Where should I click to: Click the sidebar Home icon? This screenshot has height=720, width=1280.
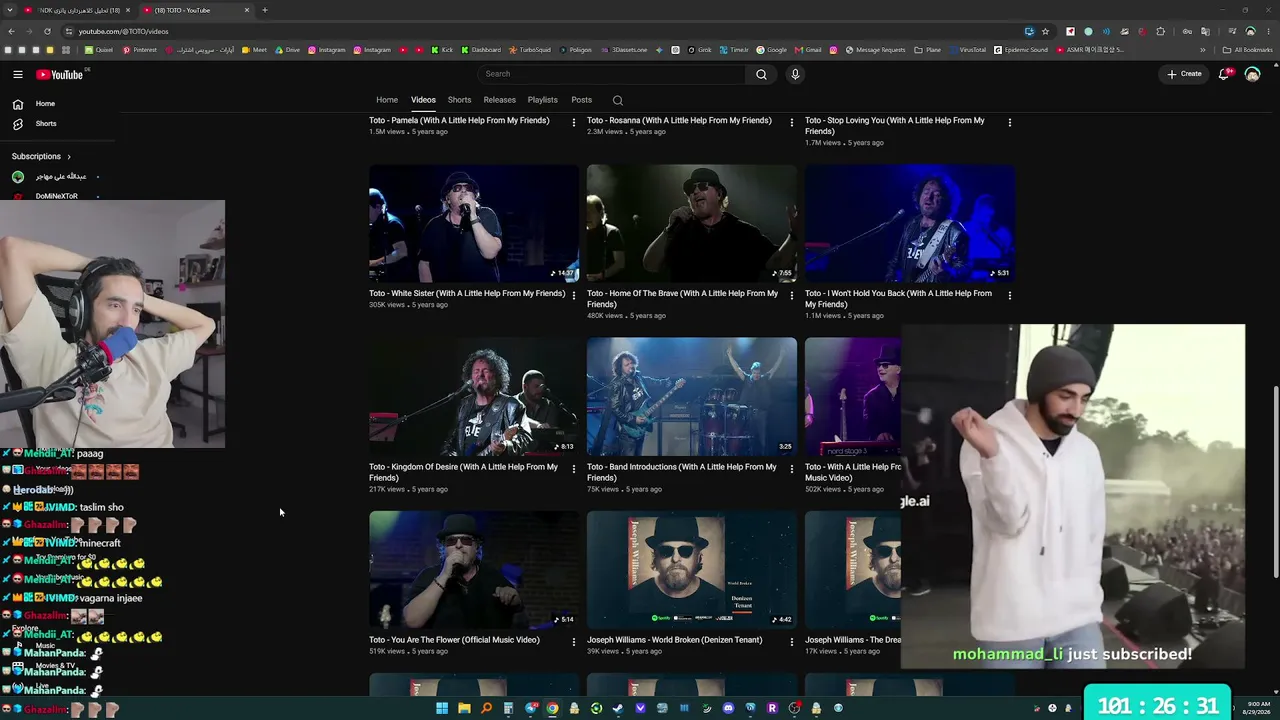coord(18,104)
